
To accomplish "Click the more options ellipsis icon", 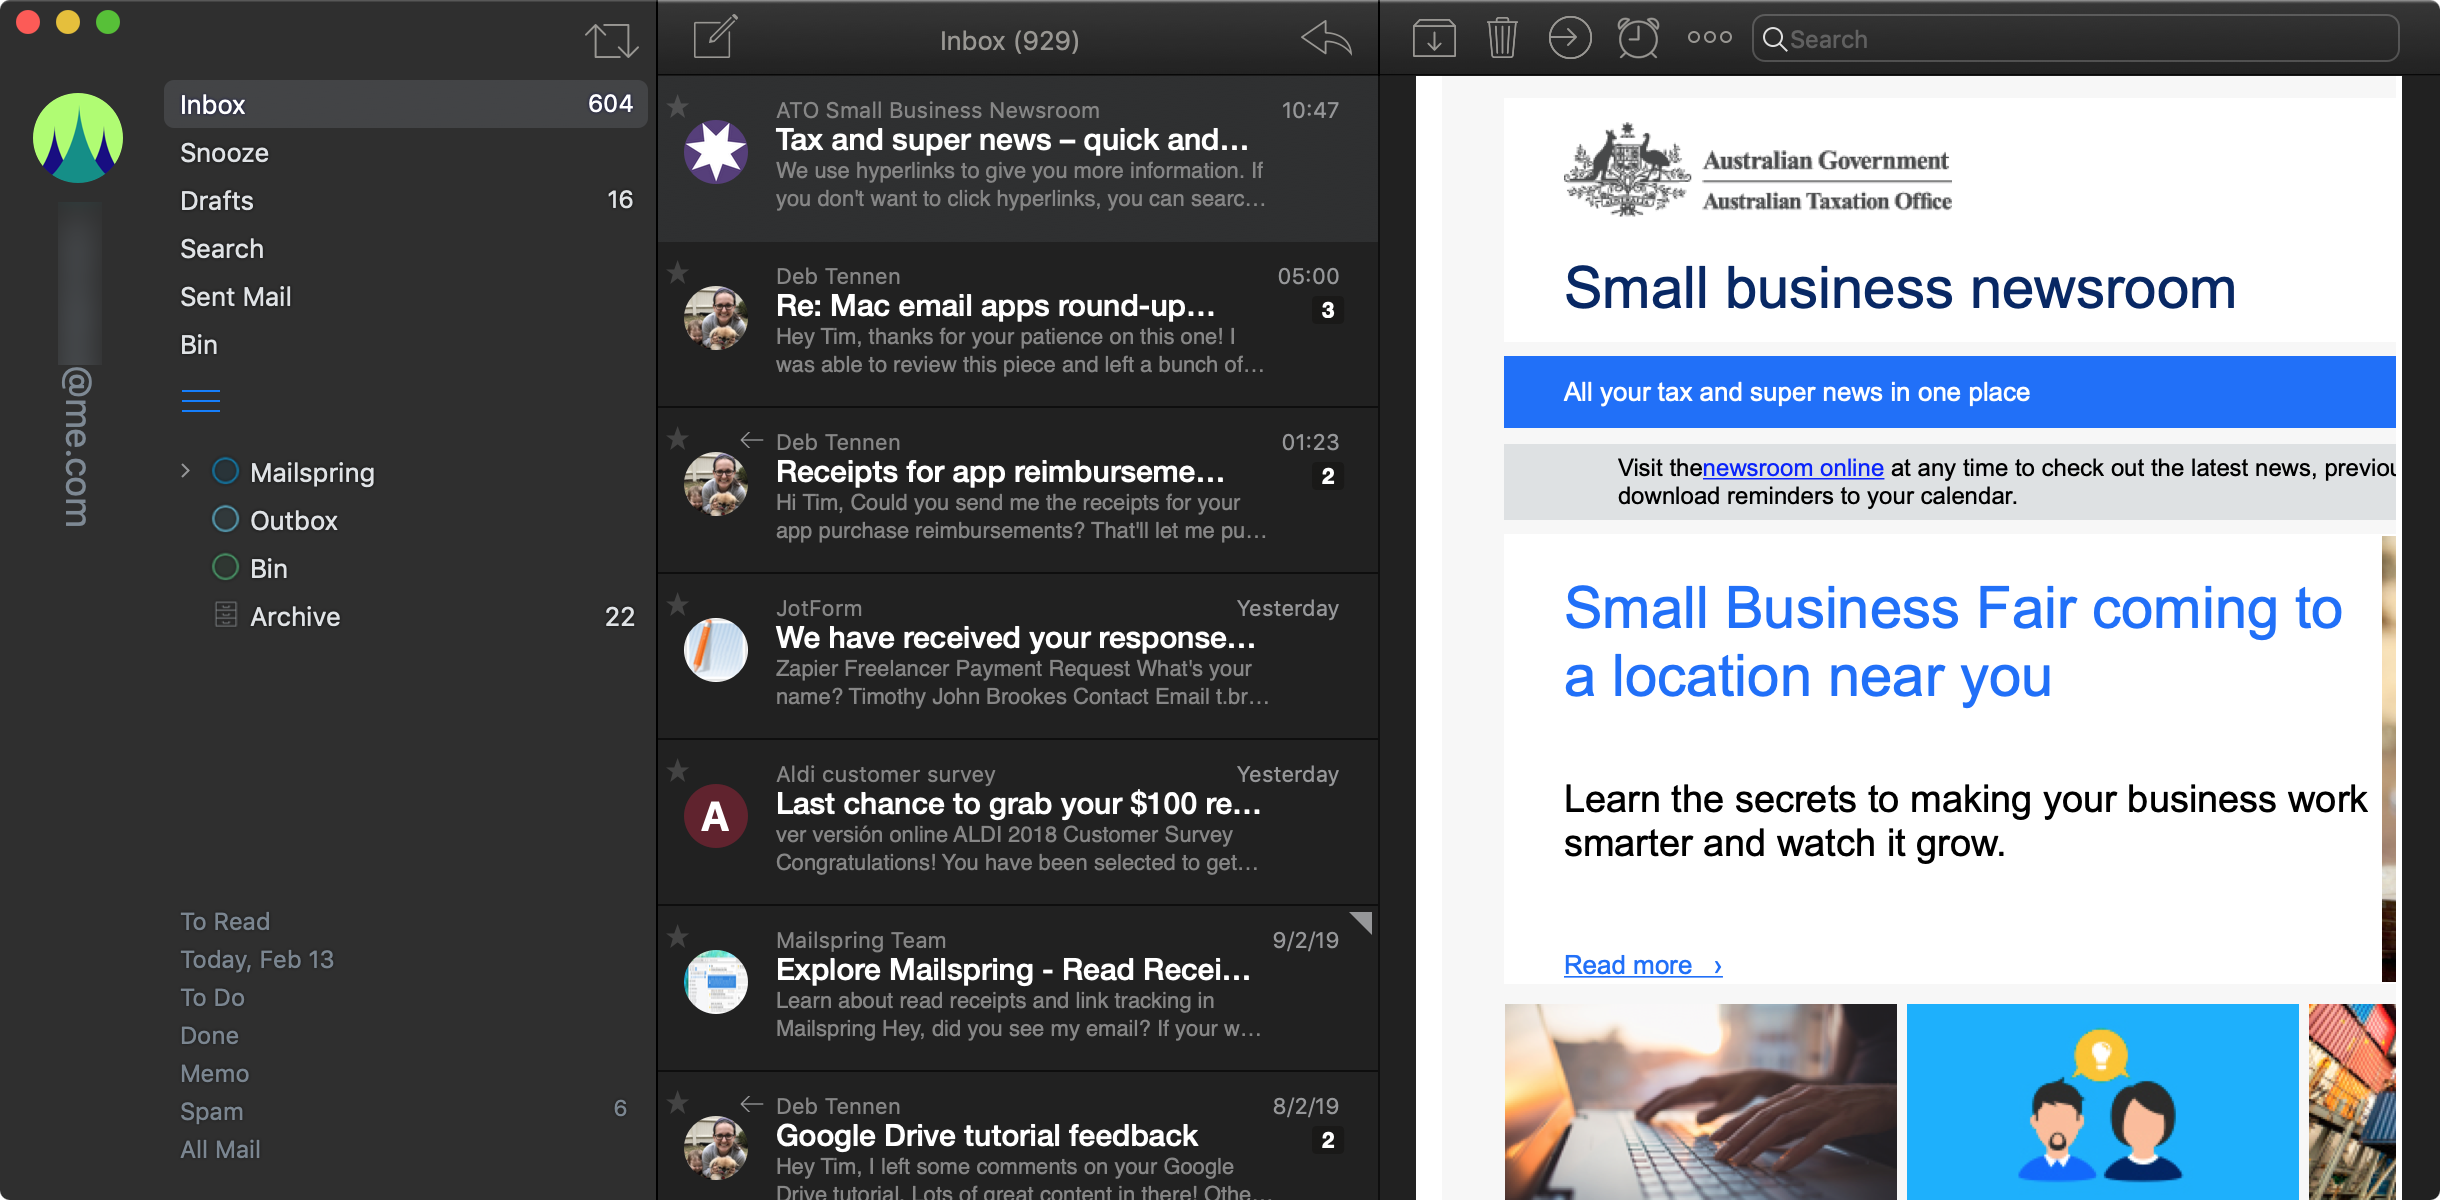I will [1707, 39].
